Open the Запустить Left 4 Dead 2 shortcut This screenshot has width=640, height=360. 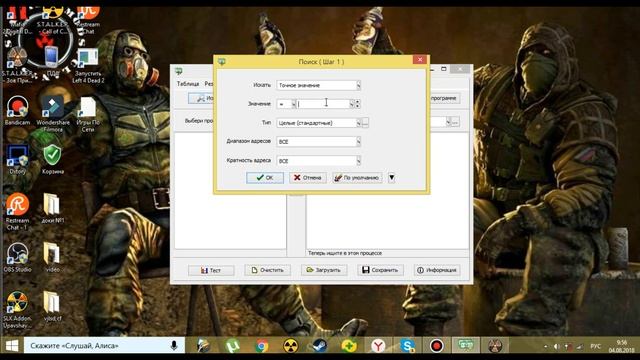(x=88, y=65)
